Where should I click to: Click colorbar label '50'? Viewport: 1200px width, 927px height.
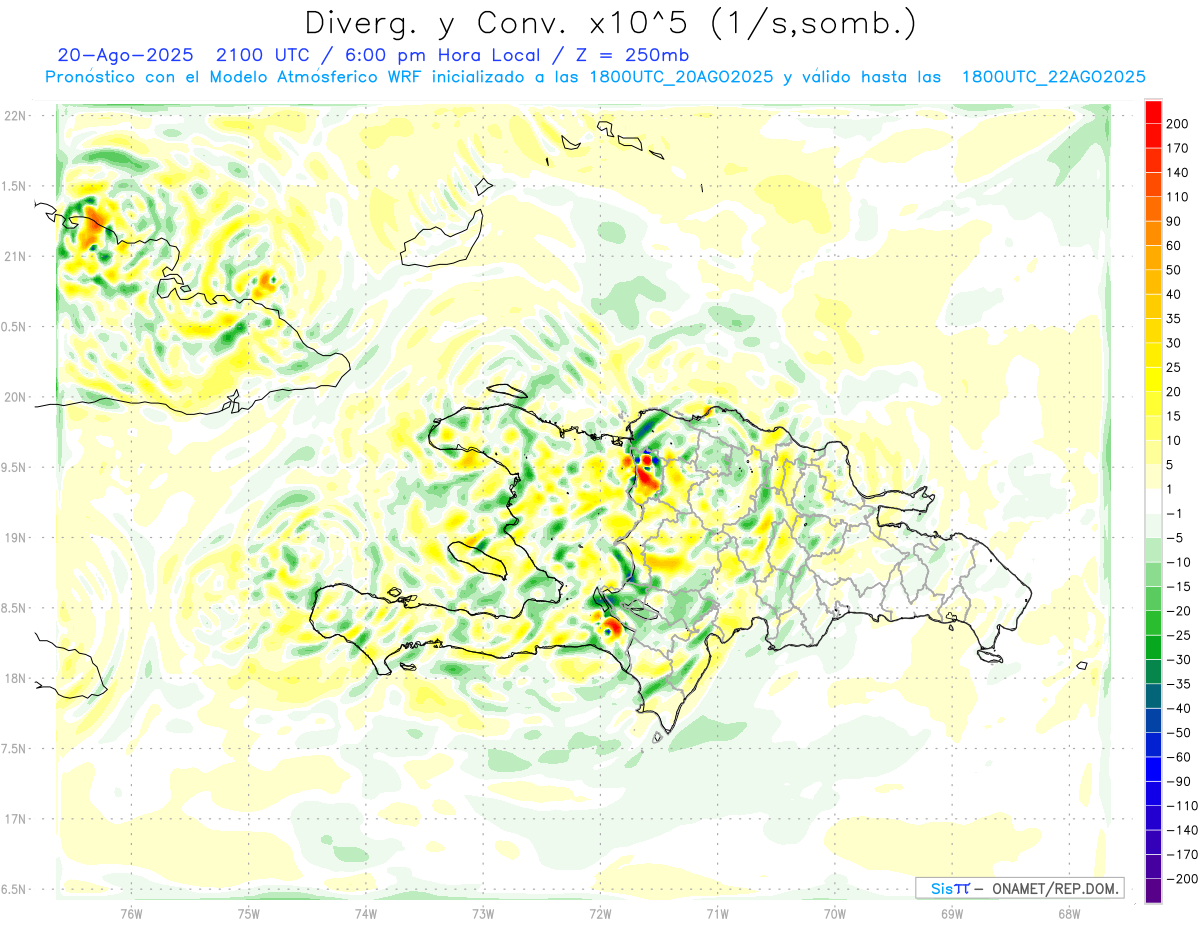[x=1174, y=270]
